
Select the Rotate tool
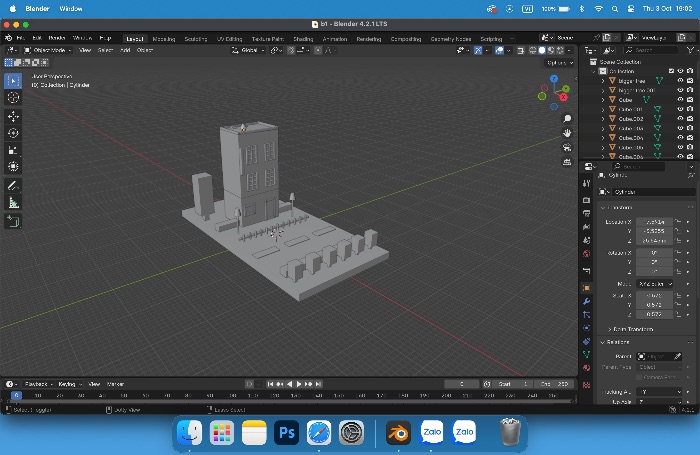13,133
